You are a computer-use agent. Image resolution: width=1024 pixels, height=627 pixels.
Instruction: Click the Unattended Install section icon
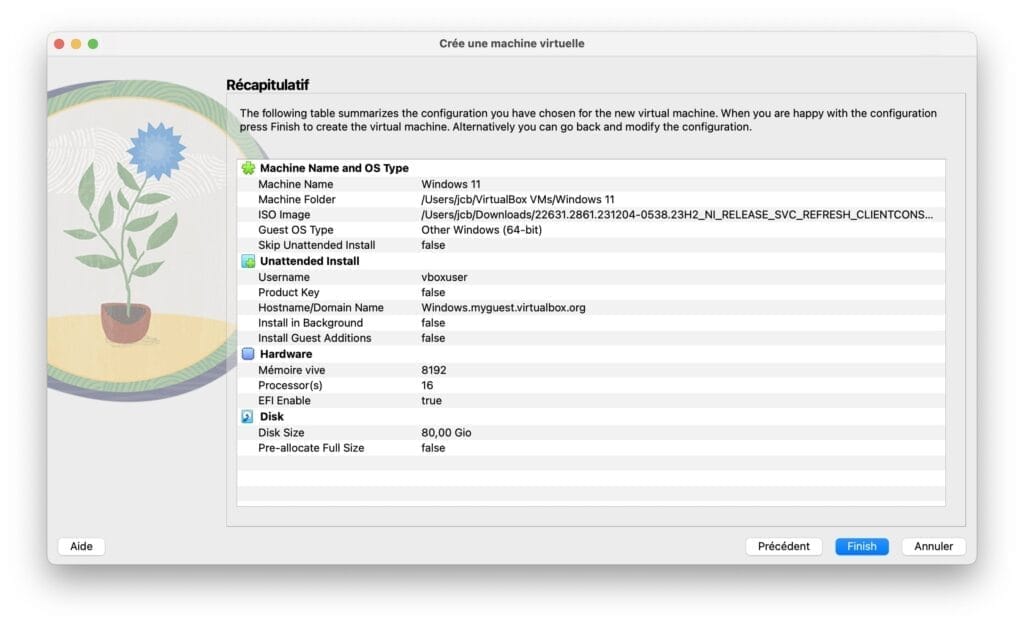[248, 261]
